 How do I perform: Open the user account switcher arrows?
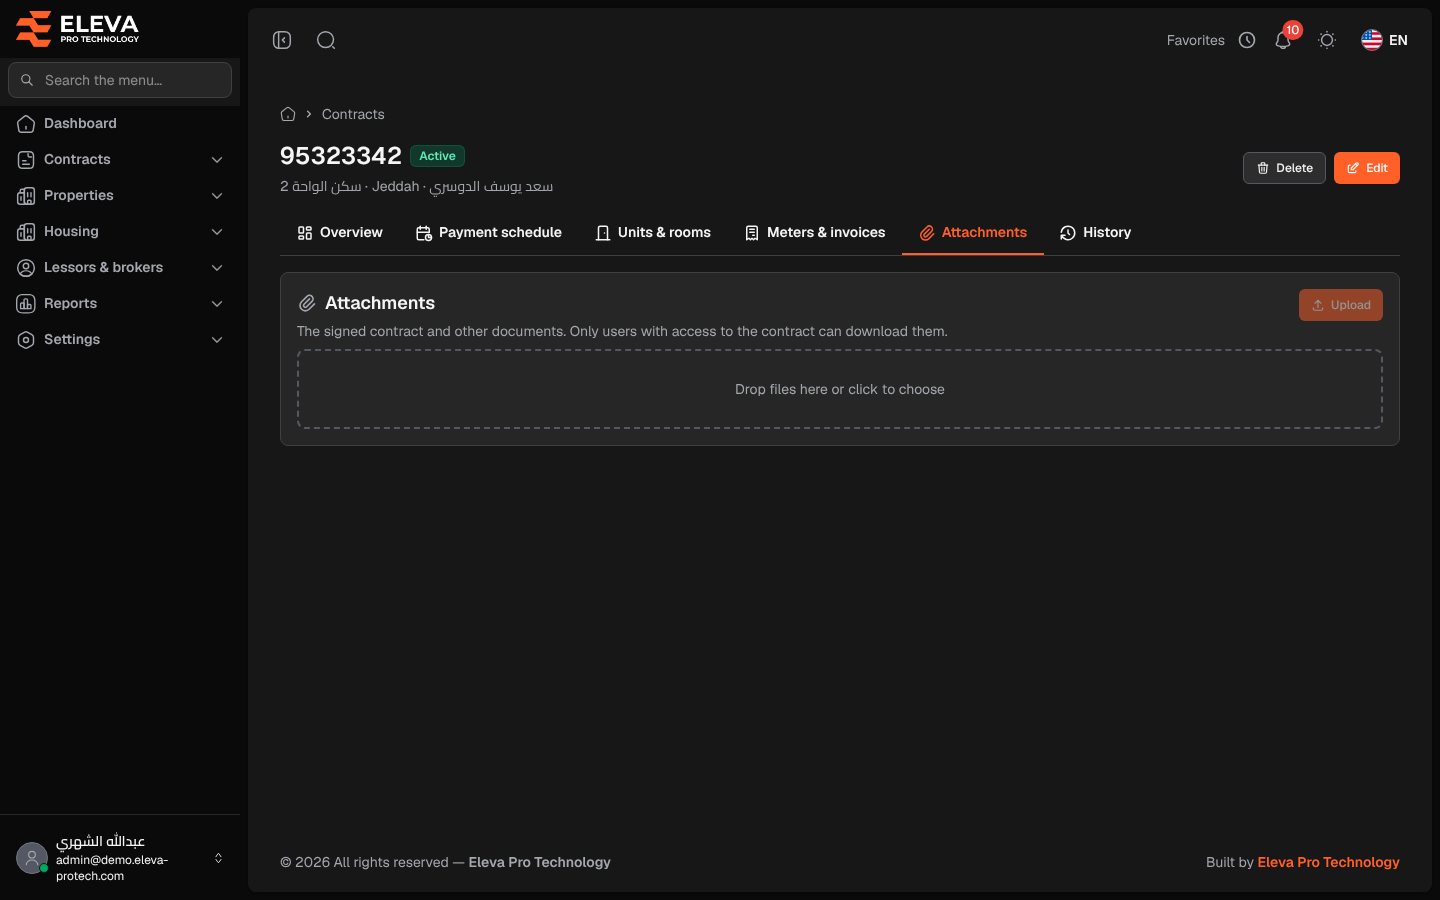click(x=218, y=858)
